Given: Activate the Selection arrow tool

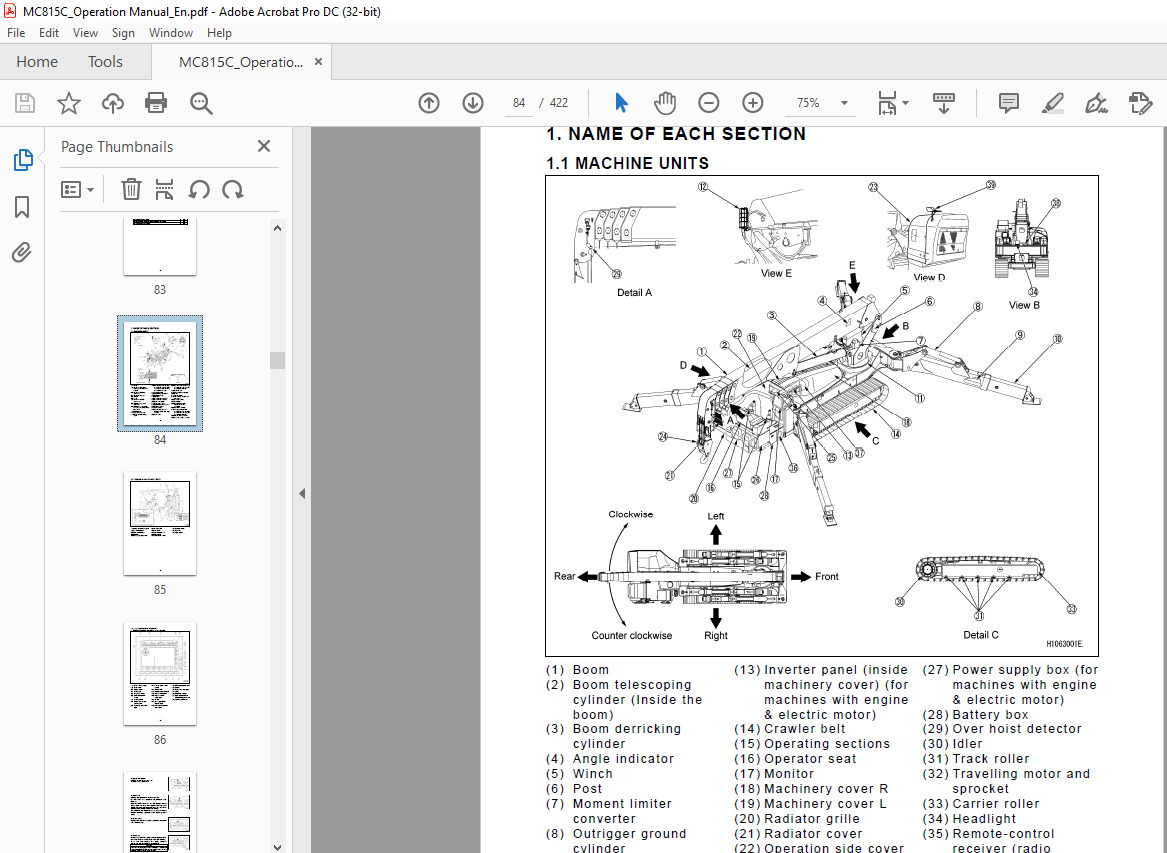Looking at the screenshot, I should (x=621, y=103).
